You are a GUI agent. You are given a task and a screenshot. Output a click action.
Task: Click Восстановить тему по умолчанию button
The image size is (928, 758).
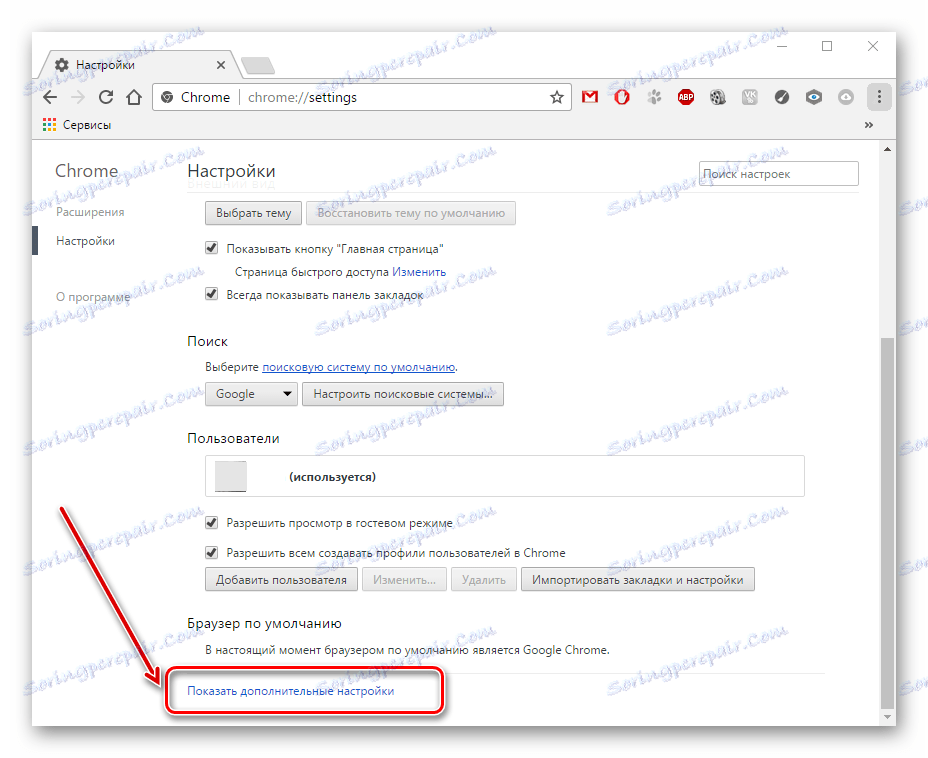coord(411,213)
